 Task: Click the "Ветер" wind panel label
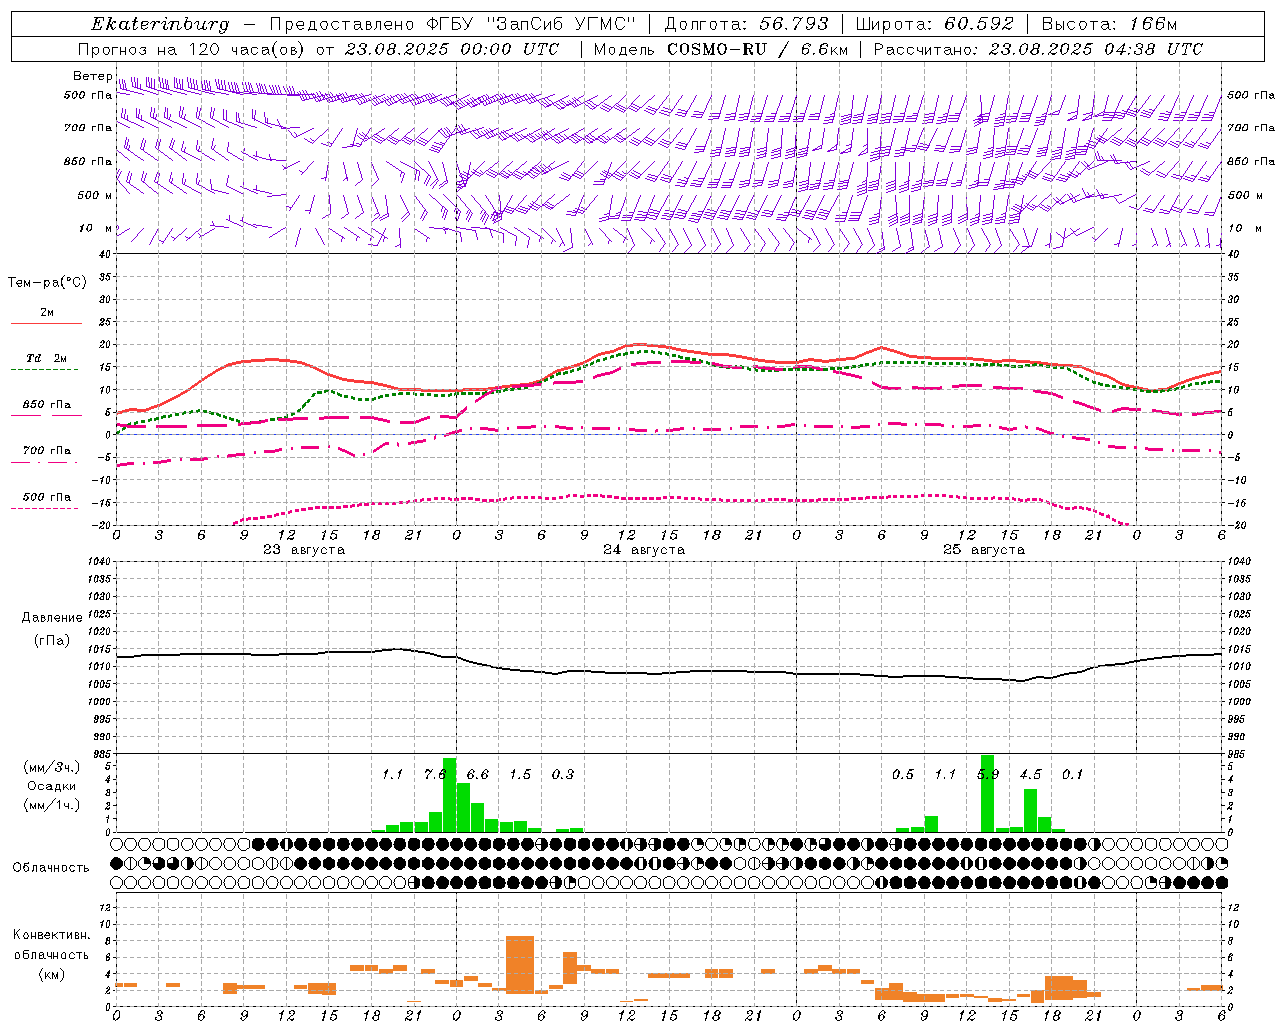(x=92, y=76)
